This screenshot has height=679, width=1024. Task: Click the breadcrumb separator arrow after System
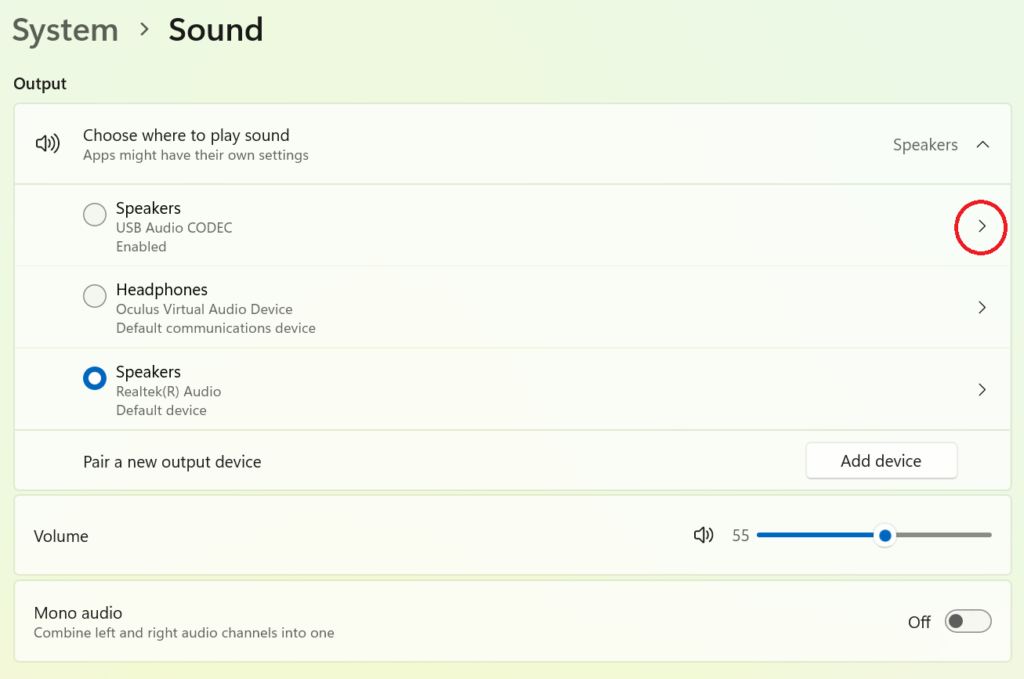point(144,30)
